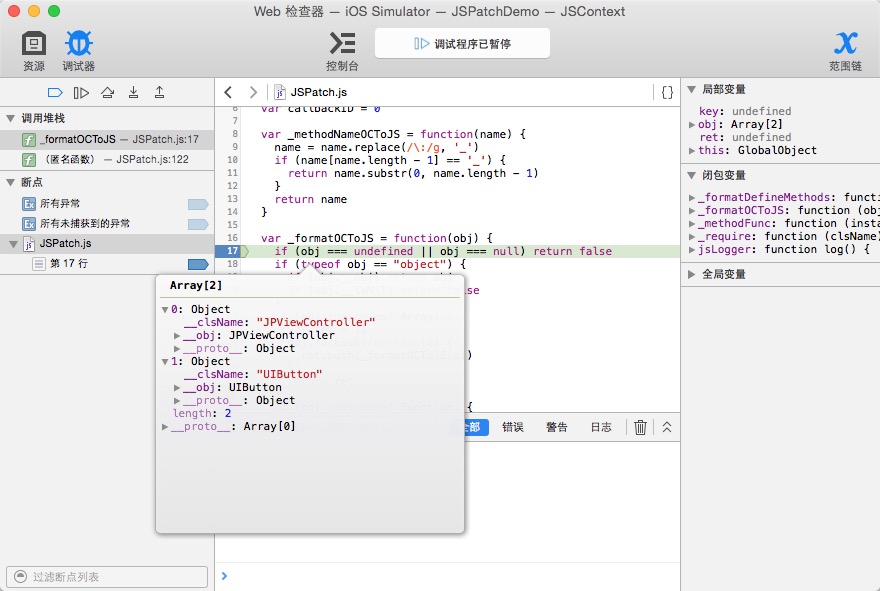This screenshot has width=880, height=591.
Task: Click the step out debugger icon
Action: tap(159, 93)
